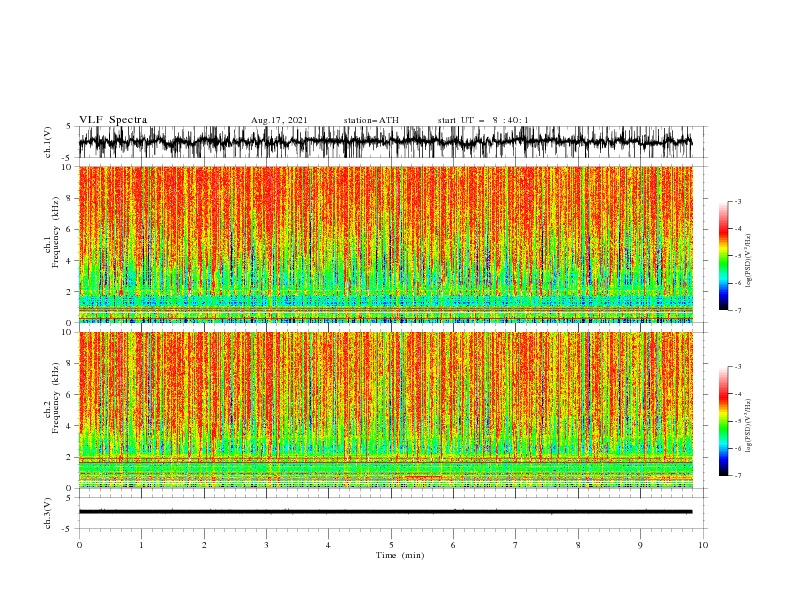This screenshot has height=612, width=792.
Task: Click the 'VLF Spectra' title text
Action: (x=113, y=120)
